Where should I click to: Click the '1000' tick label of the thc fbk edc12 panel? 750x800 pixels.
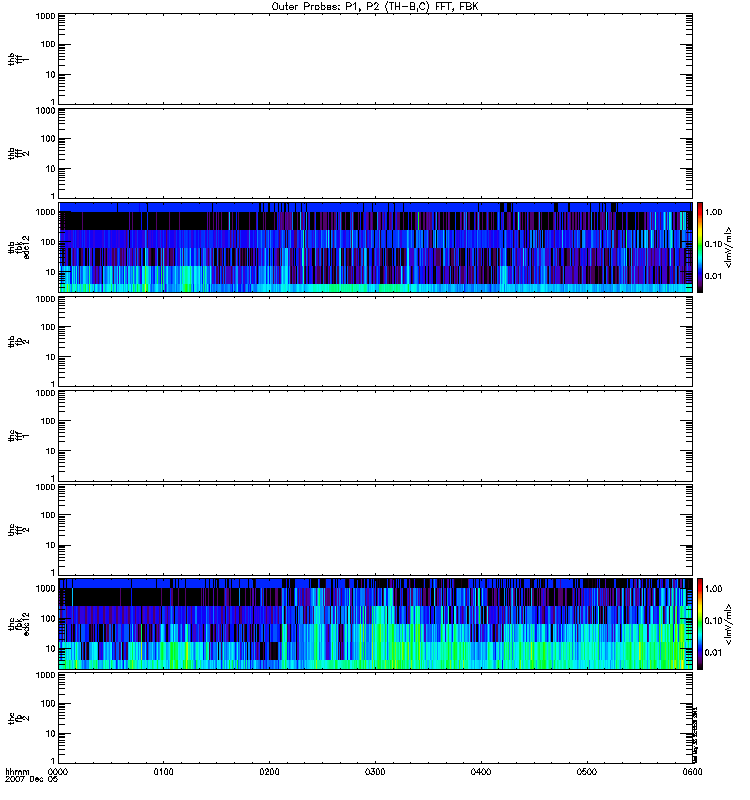point(45,589)
